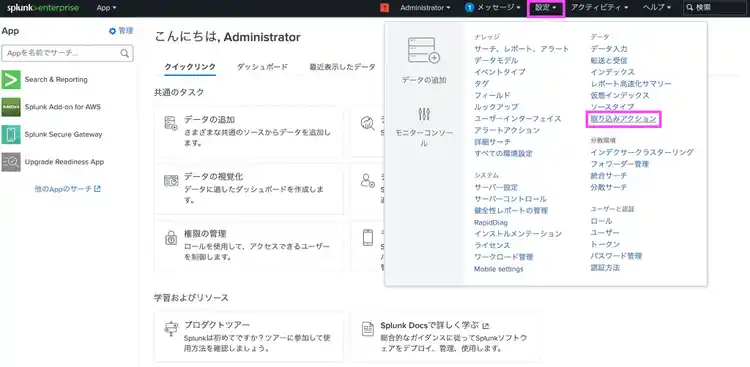750x367 pixels.
Task: Open Mobile settings link
Action: click(499, 269)
